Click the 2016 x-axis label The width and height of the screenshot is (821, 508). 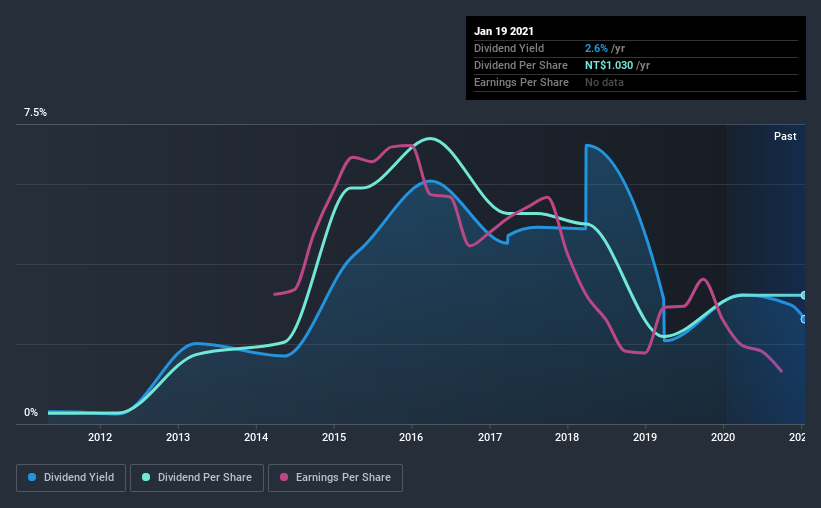[x=411, y=437]
